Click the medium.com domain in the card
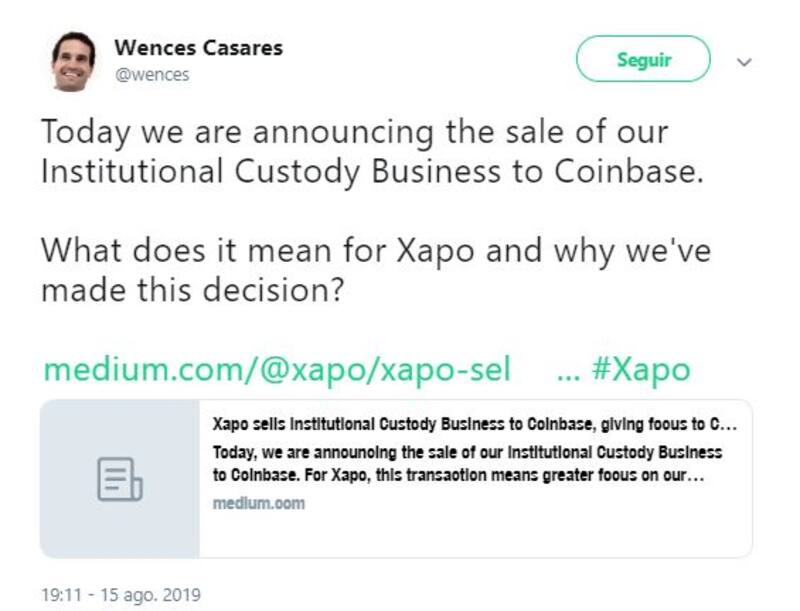800x611 pixels. tap(259, 503)
